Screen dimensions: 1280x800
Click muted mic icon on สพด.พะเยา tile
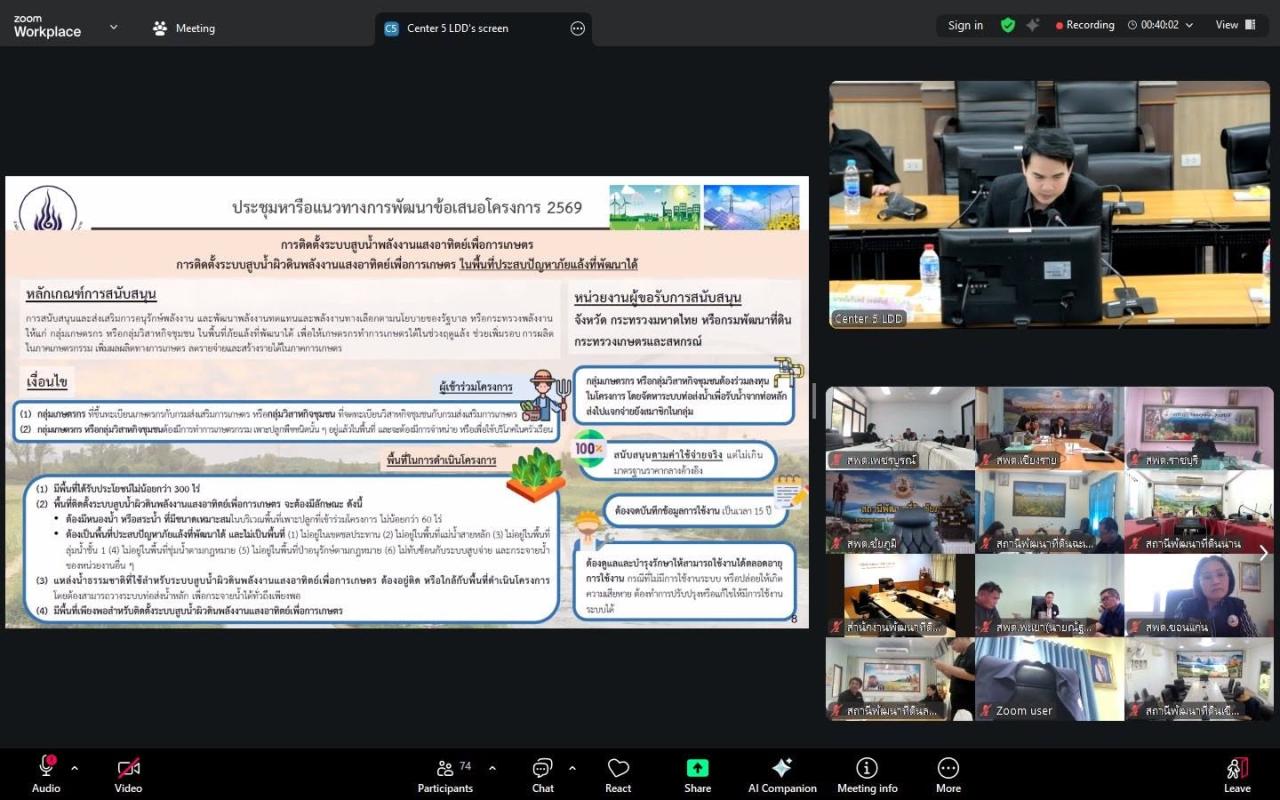click(986, 627)
